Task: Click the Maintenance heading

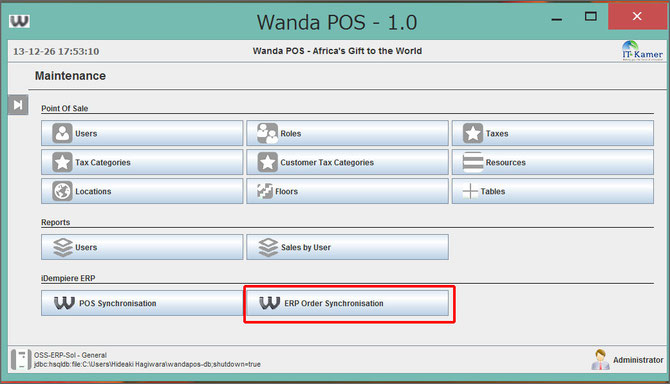Action: (71, 76)
